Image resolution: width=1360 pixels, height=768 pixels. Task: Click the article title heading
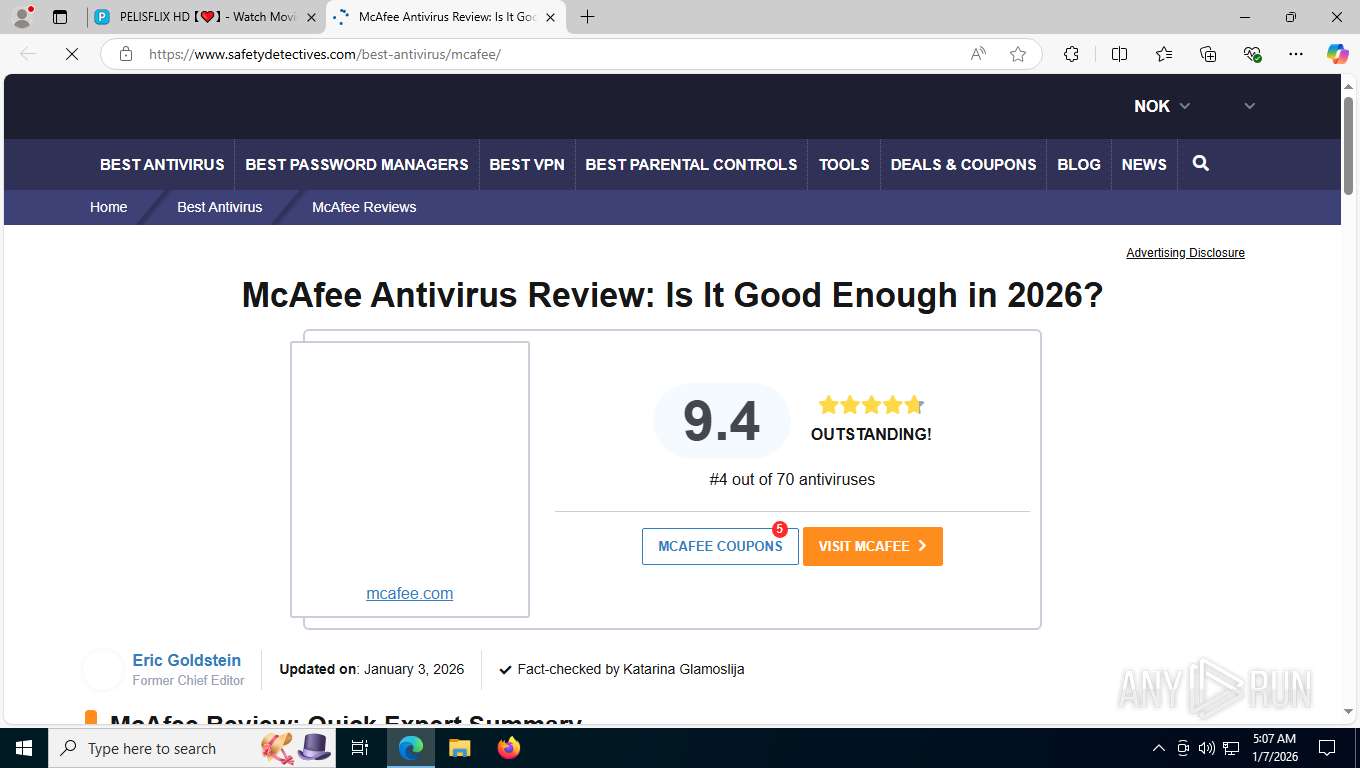pos(672,295)
